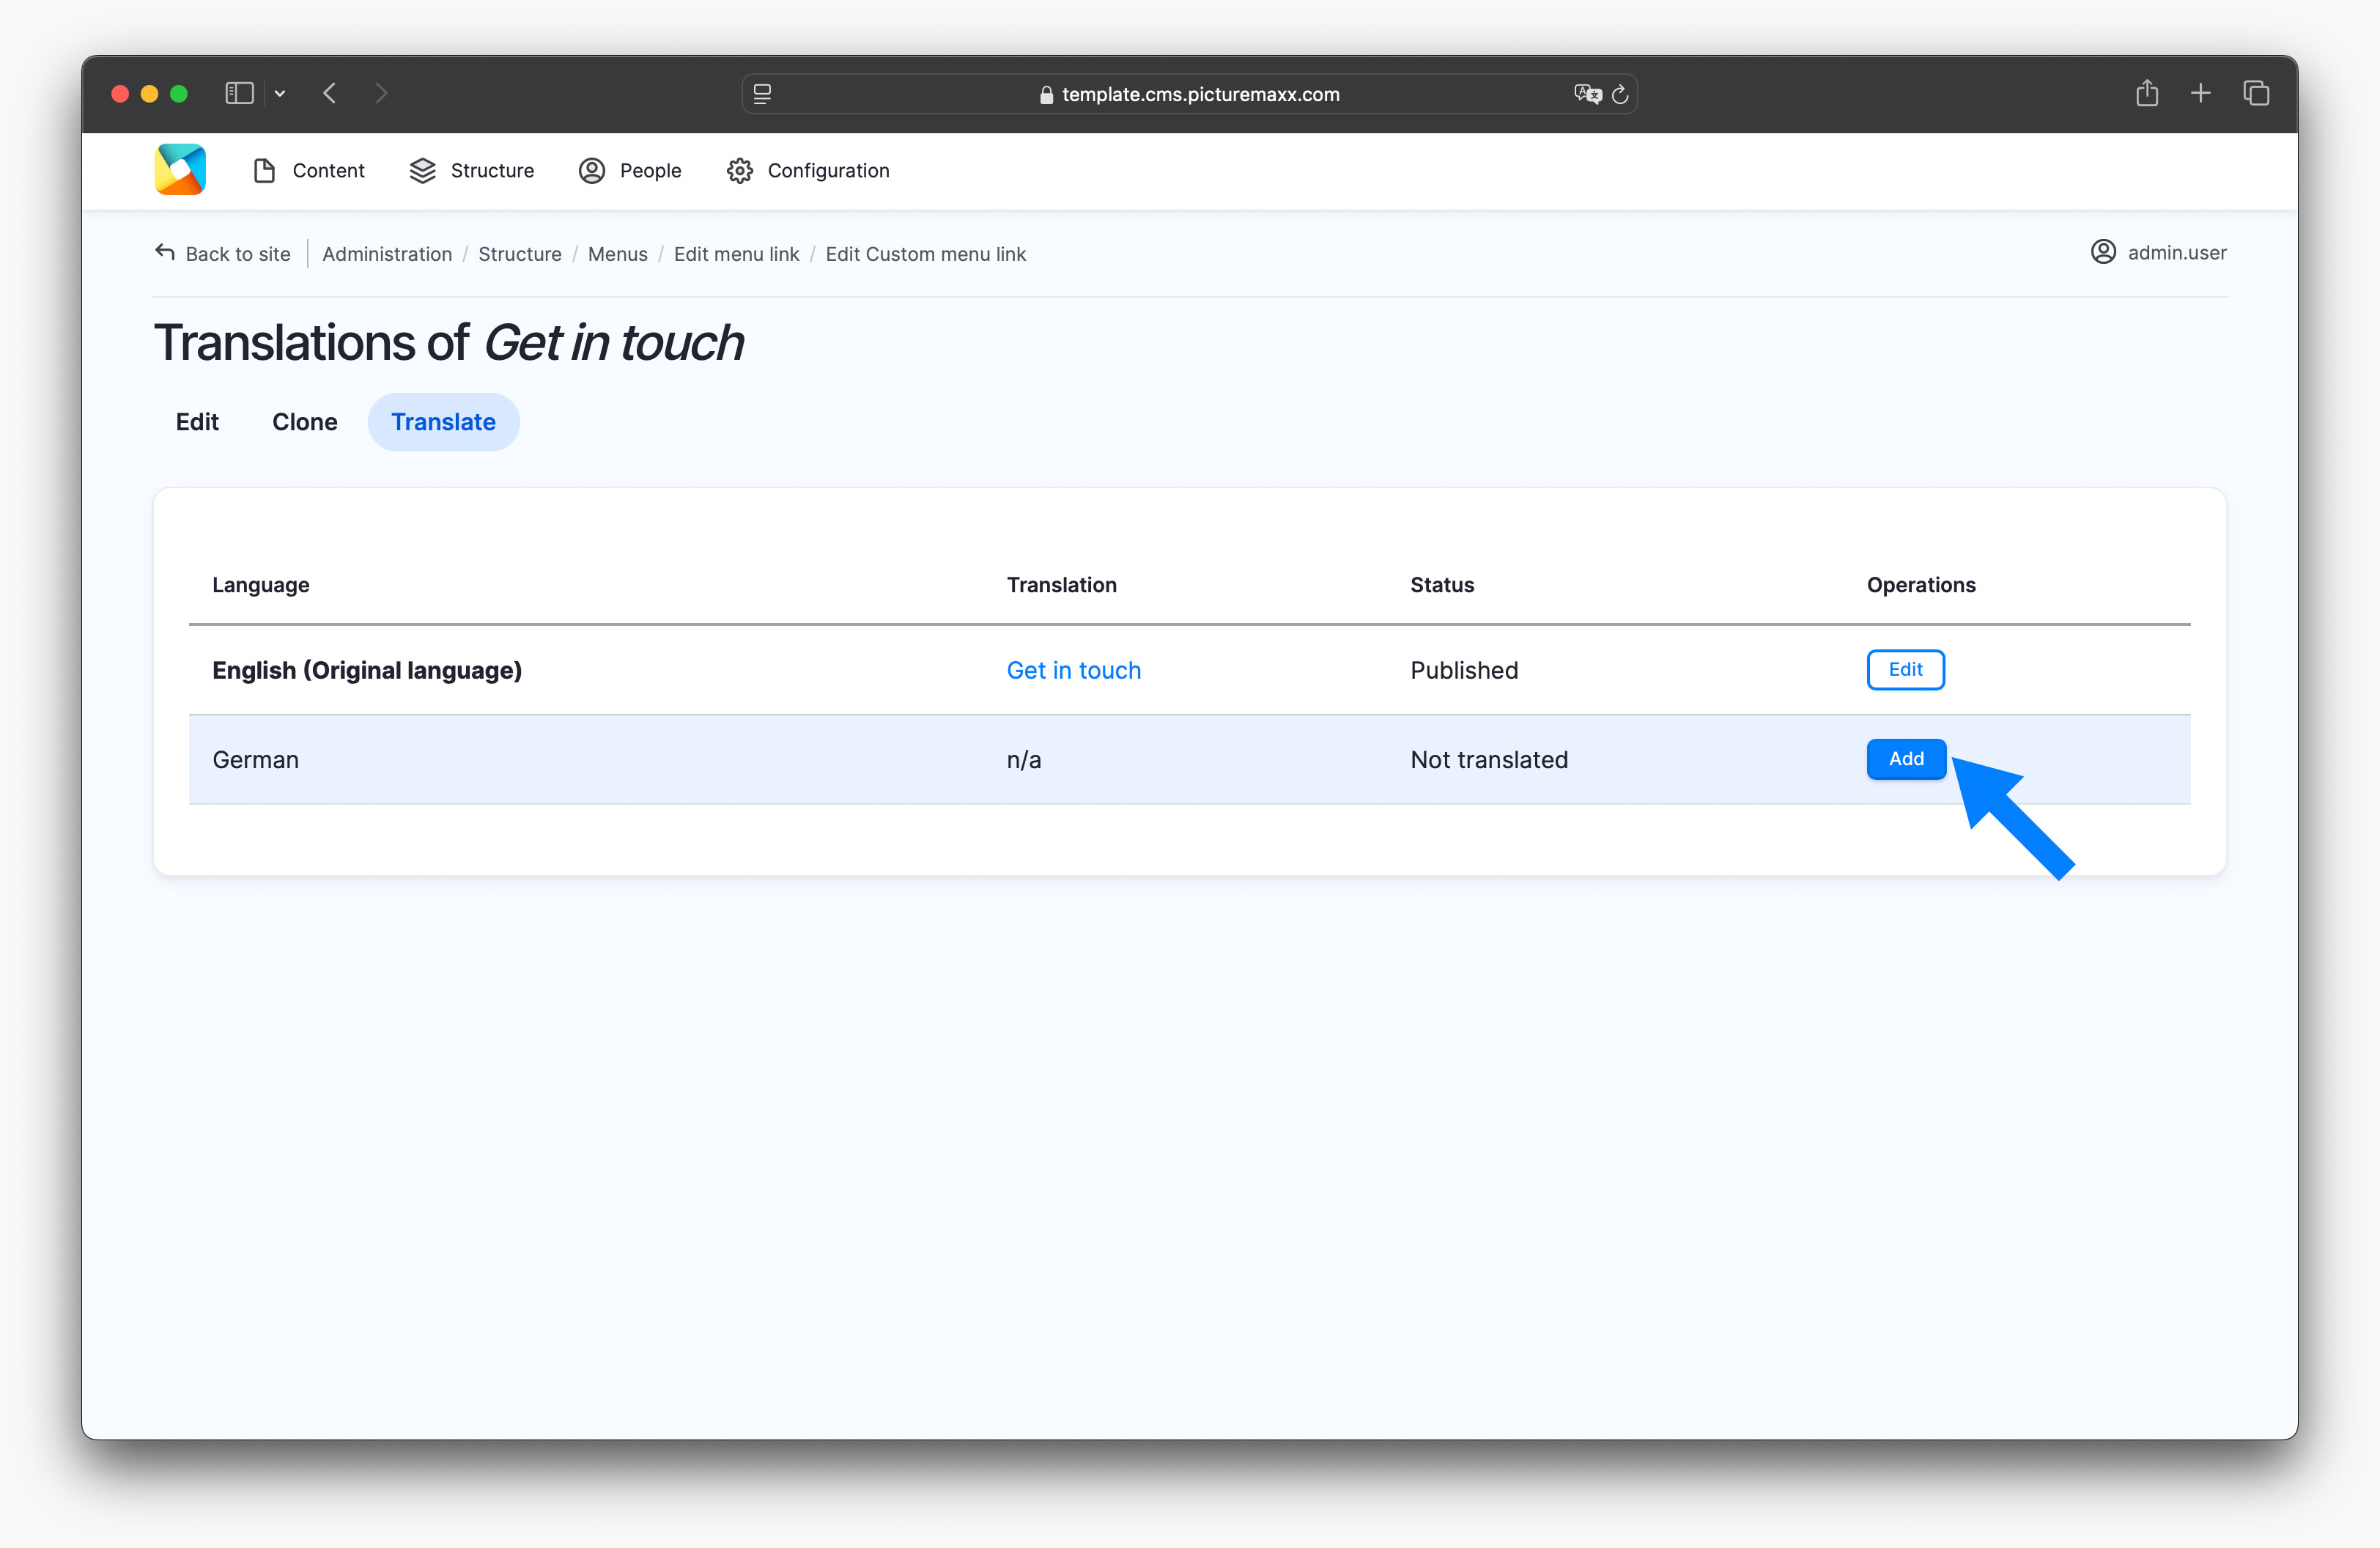This screenshot has height=1548, width=2380.
Task: Go to Edit menu link breadcrumb
Action: (737, 254)
